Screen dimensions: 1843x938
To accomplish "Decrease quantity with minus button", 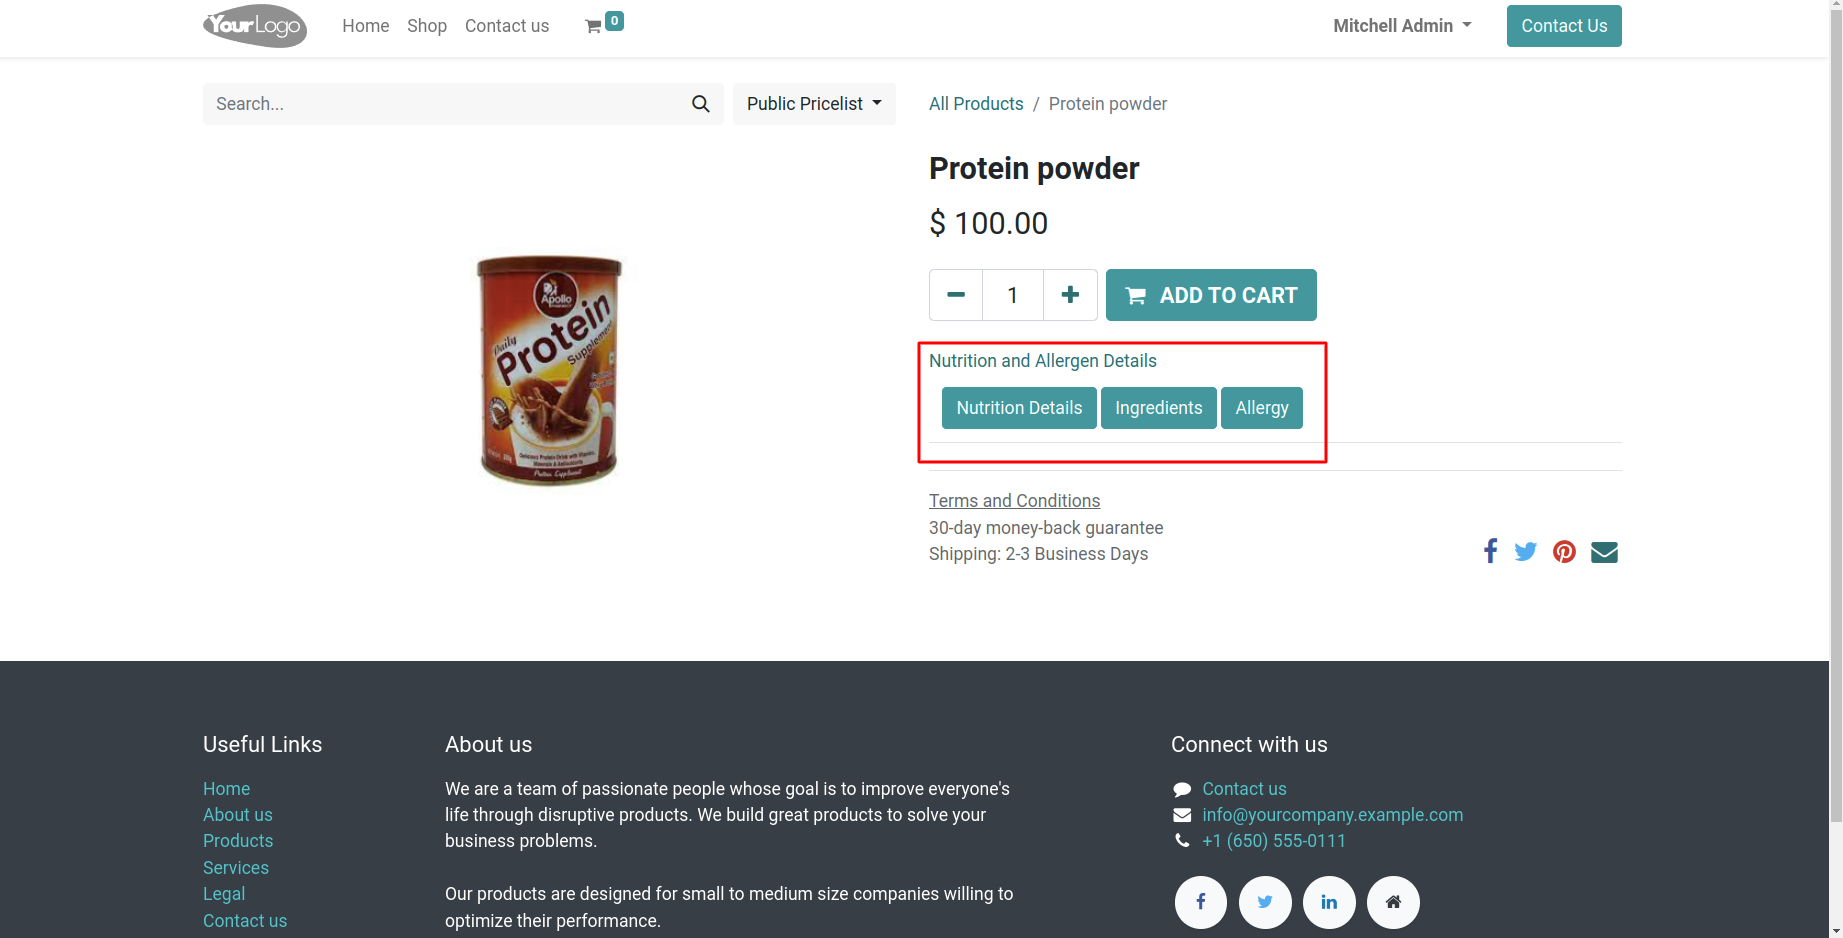I will click(x=956, y=295).
